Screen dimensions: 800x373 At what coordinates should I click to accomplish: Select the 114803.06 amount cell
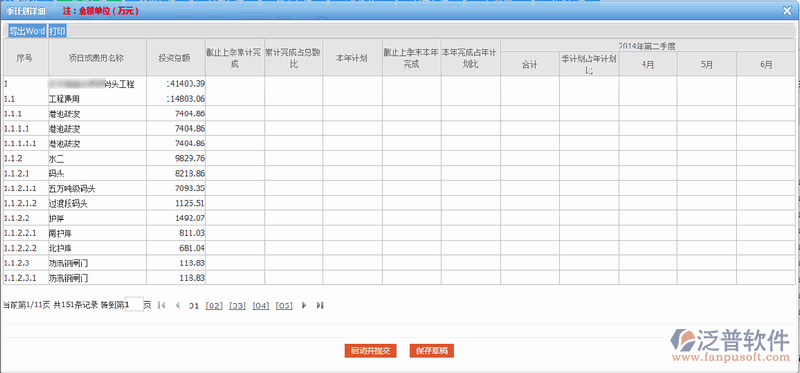tap(176, 98)
